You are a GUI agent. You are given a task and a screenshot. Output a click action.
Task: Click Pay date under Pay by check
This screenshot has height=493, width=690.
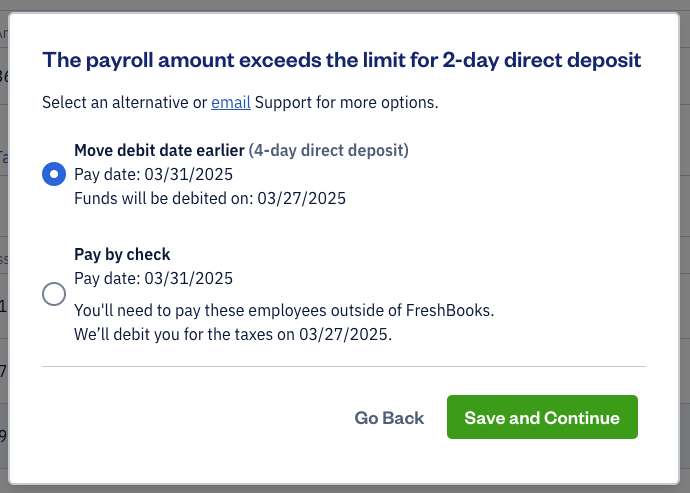tap(153, 278)
